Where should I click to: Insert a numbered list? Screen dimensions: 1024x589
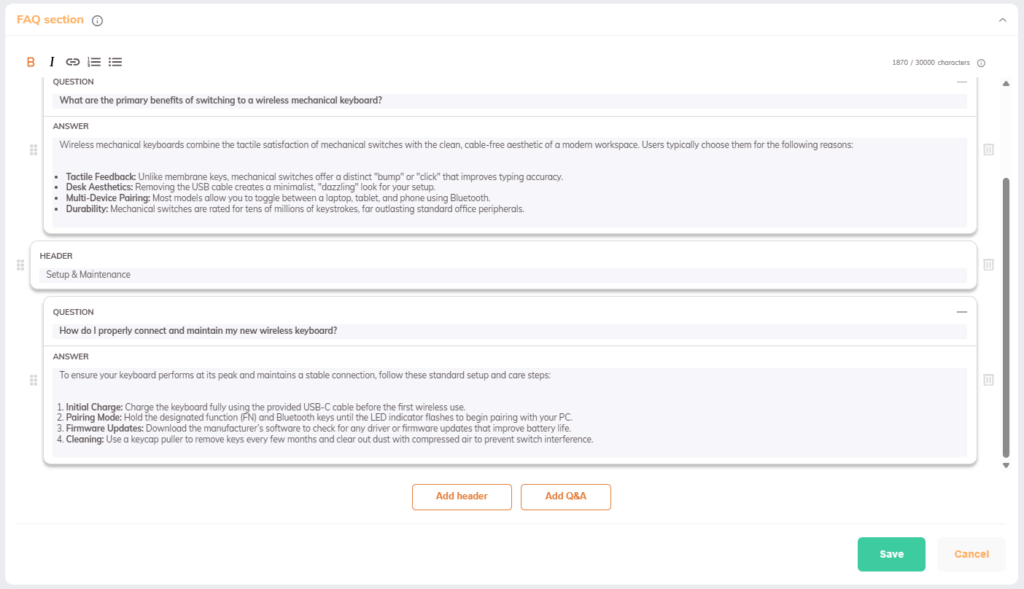click(x=94, y=62)
